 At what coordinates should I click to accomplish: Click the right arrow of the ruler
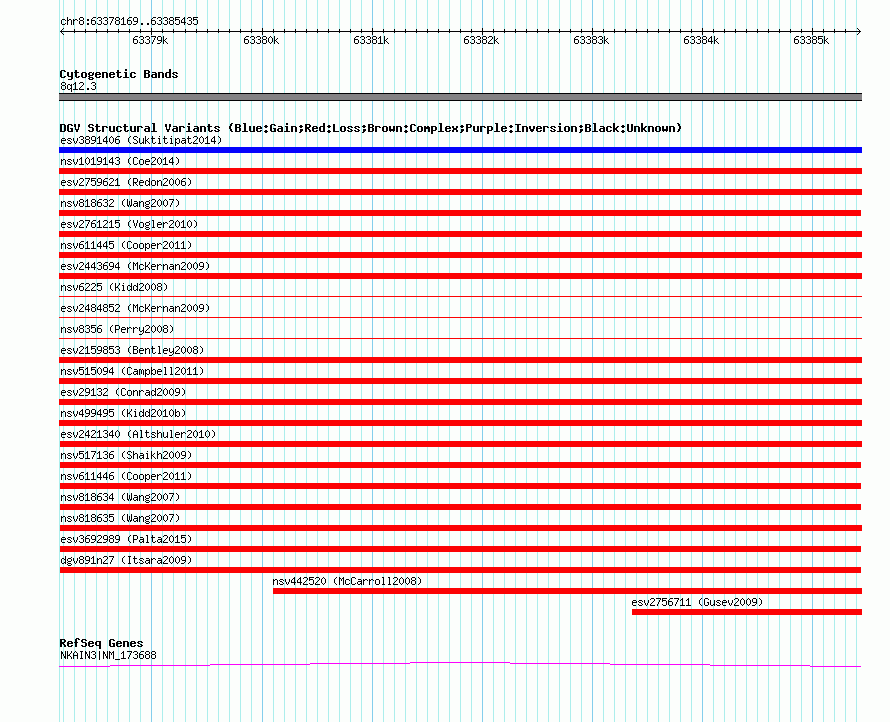coord(859,32)
